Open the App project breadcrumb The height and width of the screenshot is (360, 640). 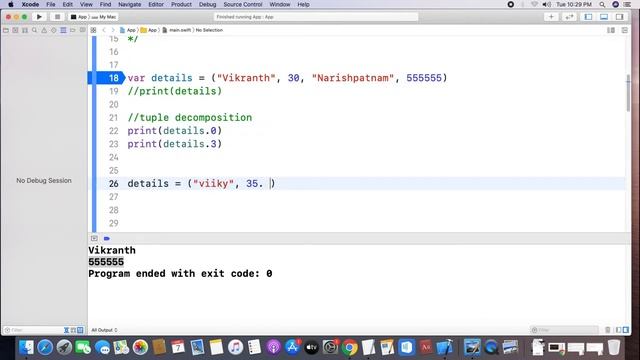pyautogui.click(x=128, y=30)
